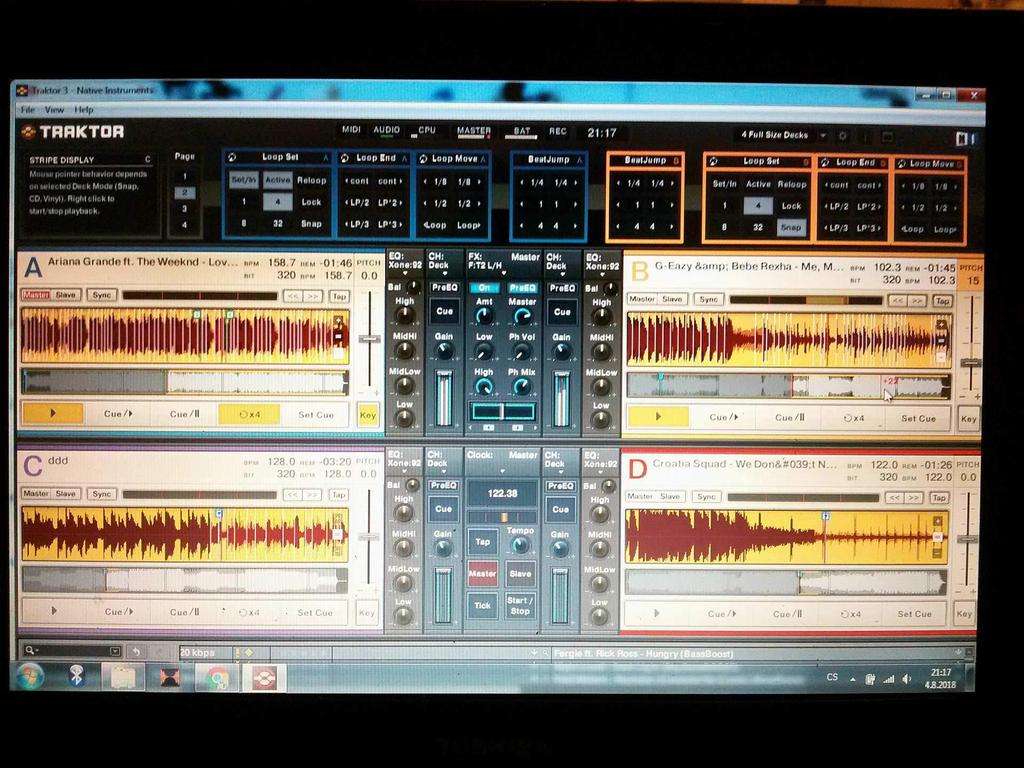Open the browser search options dropdown
Viewport: 1024px width, 768px height.
pyautogui.click(x=115, y=650)
